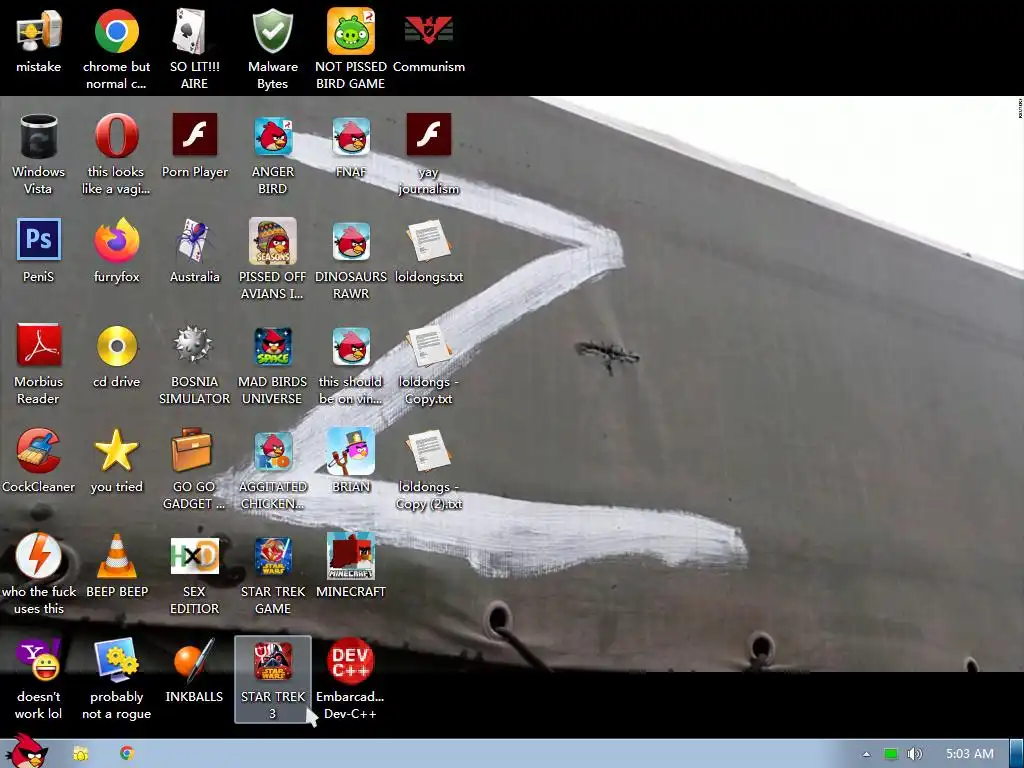Open Photoshop icon labeled 'PeniS'

click(39, 239)
